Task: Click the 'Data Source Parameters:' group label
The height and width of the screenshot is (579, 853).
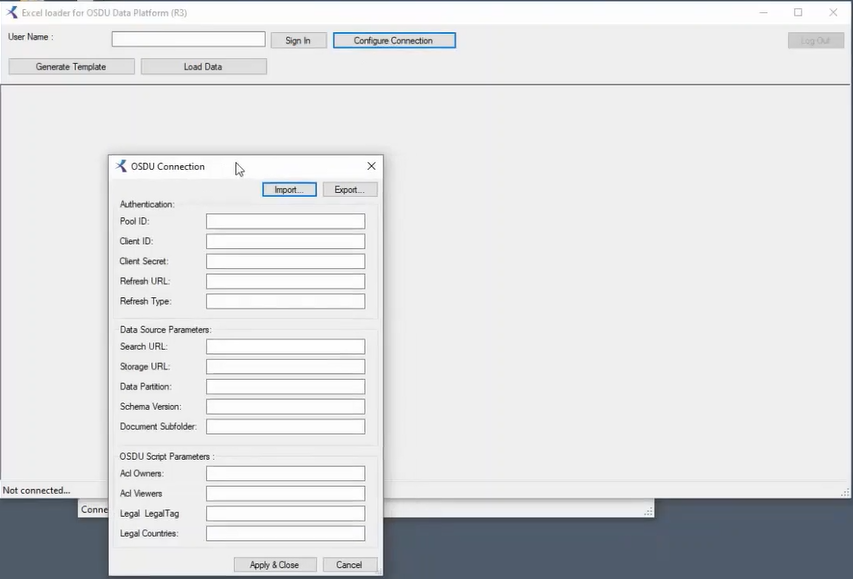Action: click(x=165, y=330)
